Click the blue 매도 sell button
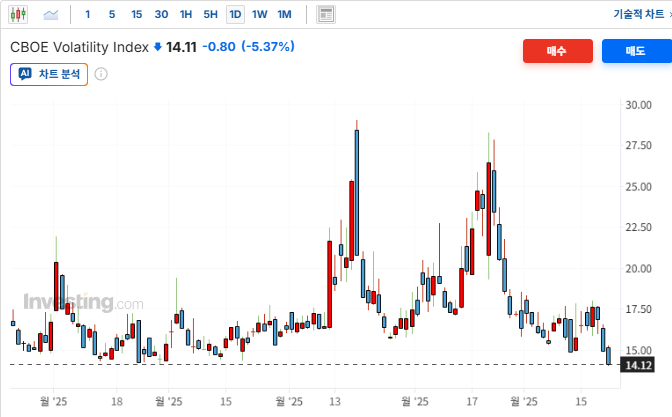 point(636,51)
